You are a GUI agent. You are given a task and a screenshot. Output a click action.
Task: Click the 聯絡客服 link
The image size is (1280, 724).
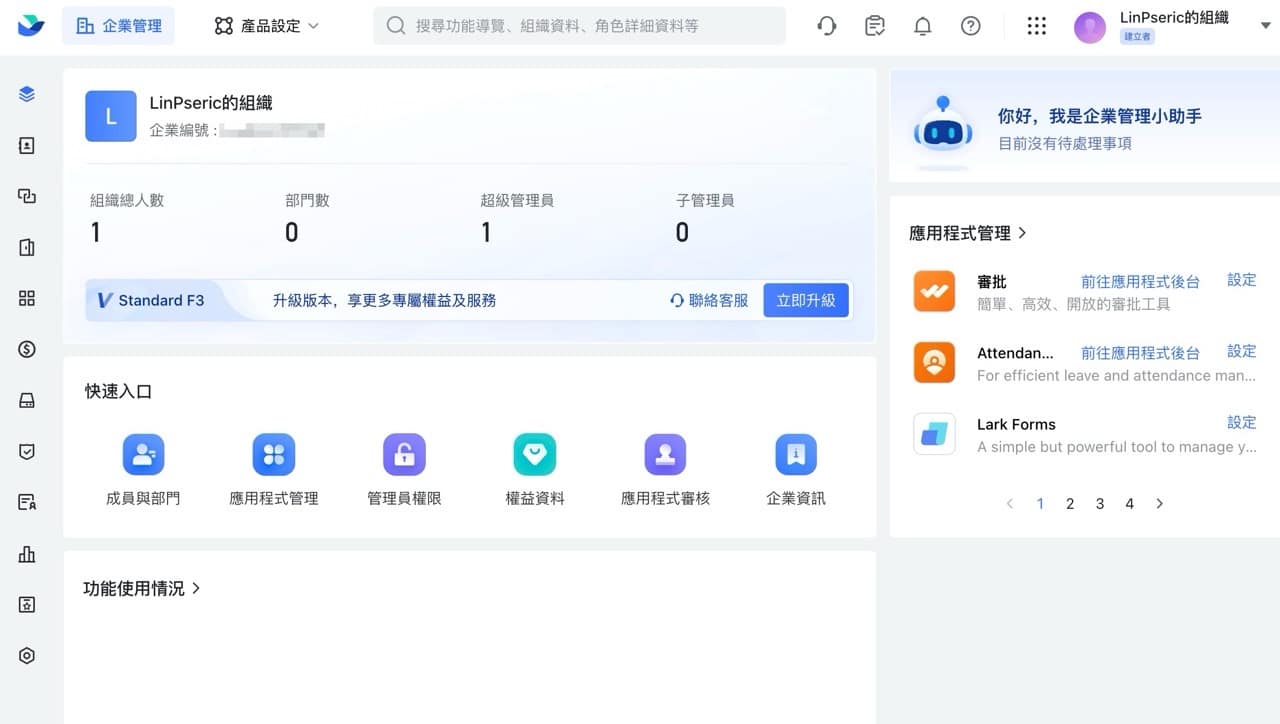coord(709,300)
